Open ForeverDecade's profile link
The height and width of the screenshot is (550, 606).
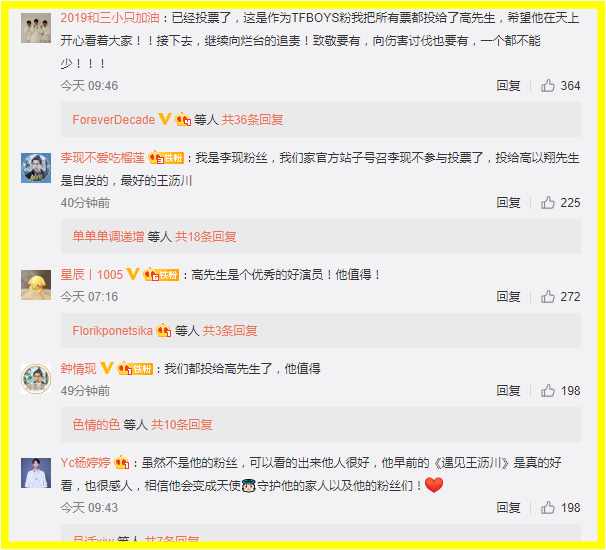point(114,120)
